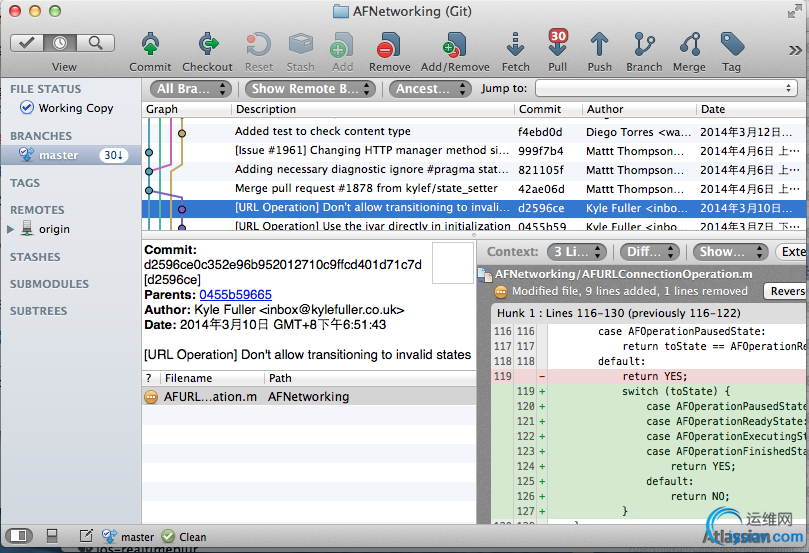Click the removed line 'return YES;' in diff
809x553 pixels.
(650, 376)
